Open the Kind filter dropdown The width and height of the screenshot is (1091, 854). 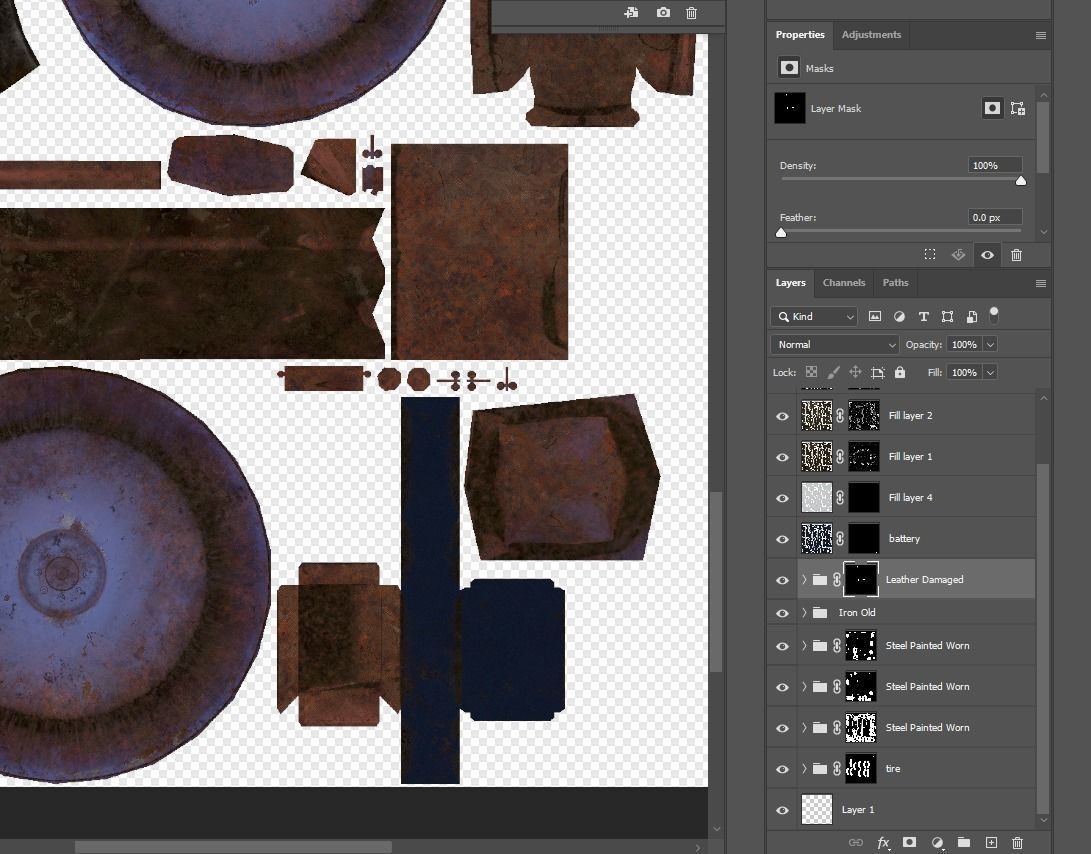click(x=814, y=317)
